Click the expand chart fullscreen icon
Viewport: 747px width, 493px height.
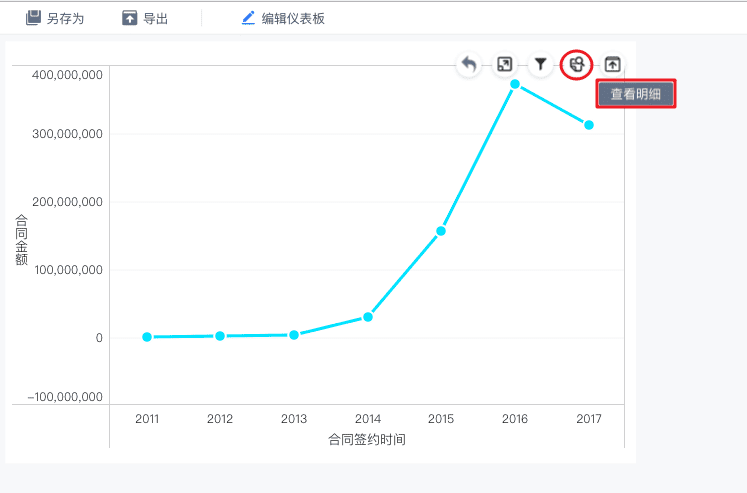point(505,65)
